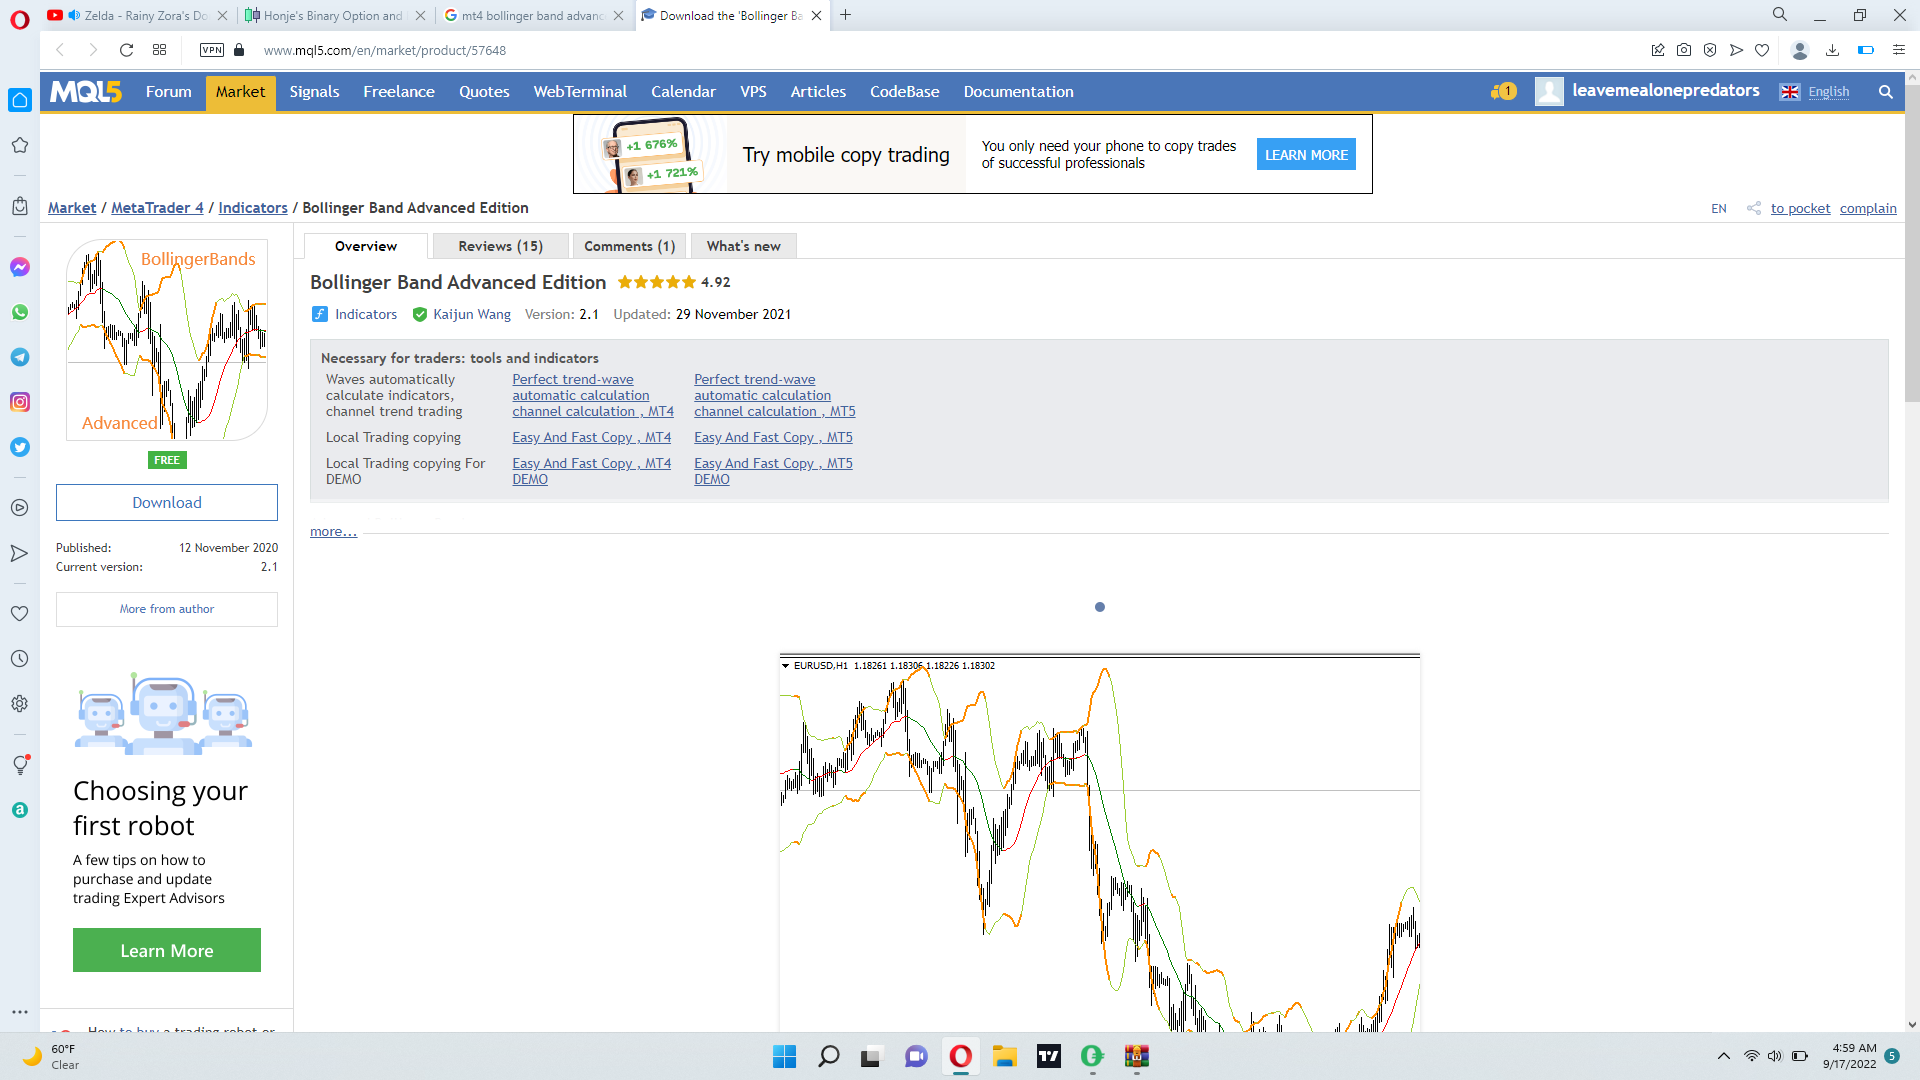
Task: Show hidden system tray icons chevron
Action: 1723,1056
